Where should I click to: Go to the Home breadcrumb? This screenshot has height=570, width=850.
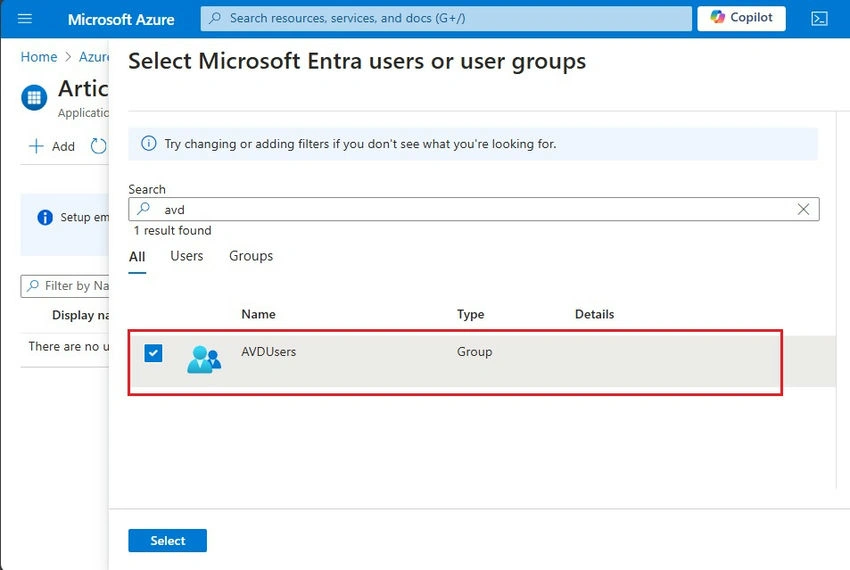point(38,57)
